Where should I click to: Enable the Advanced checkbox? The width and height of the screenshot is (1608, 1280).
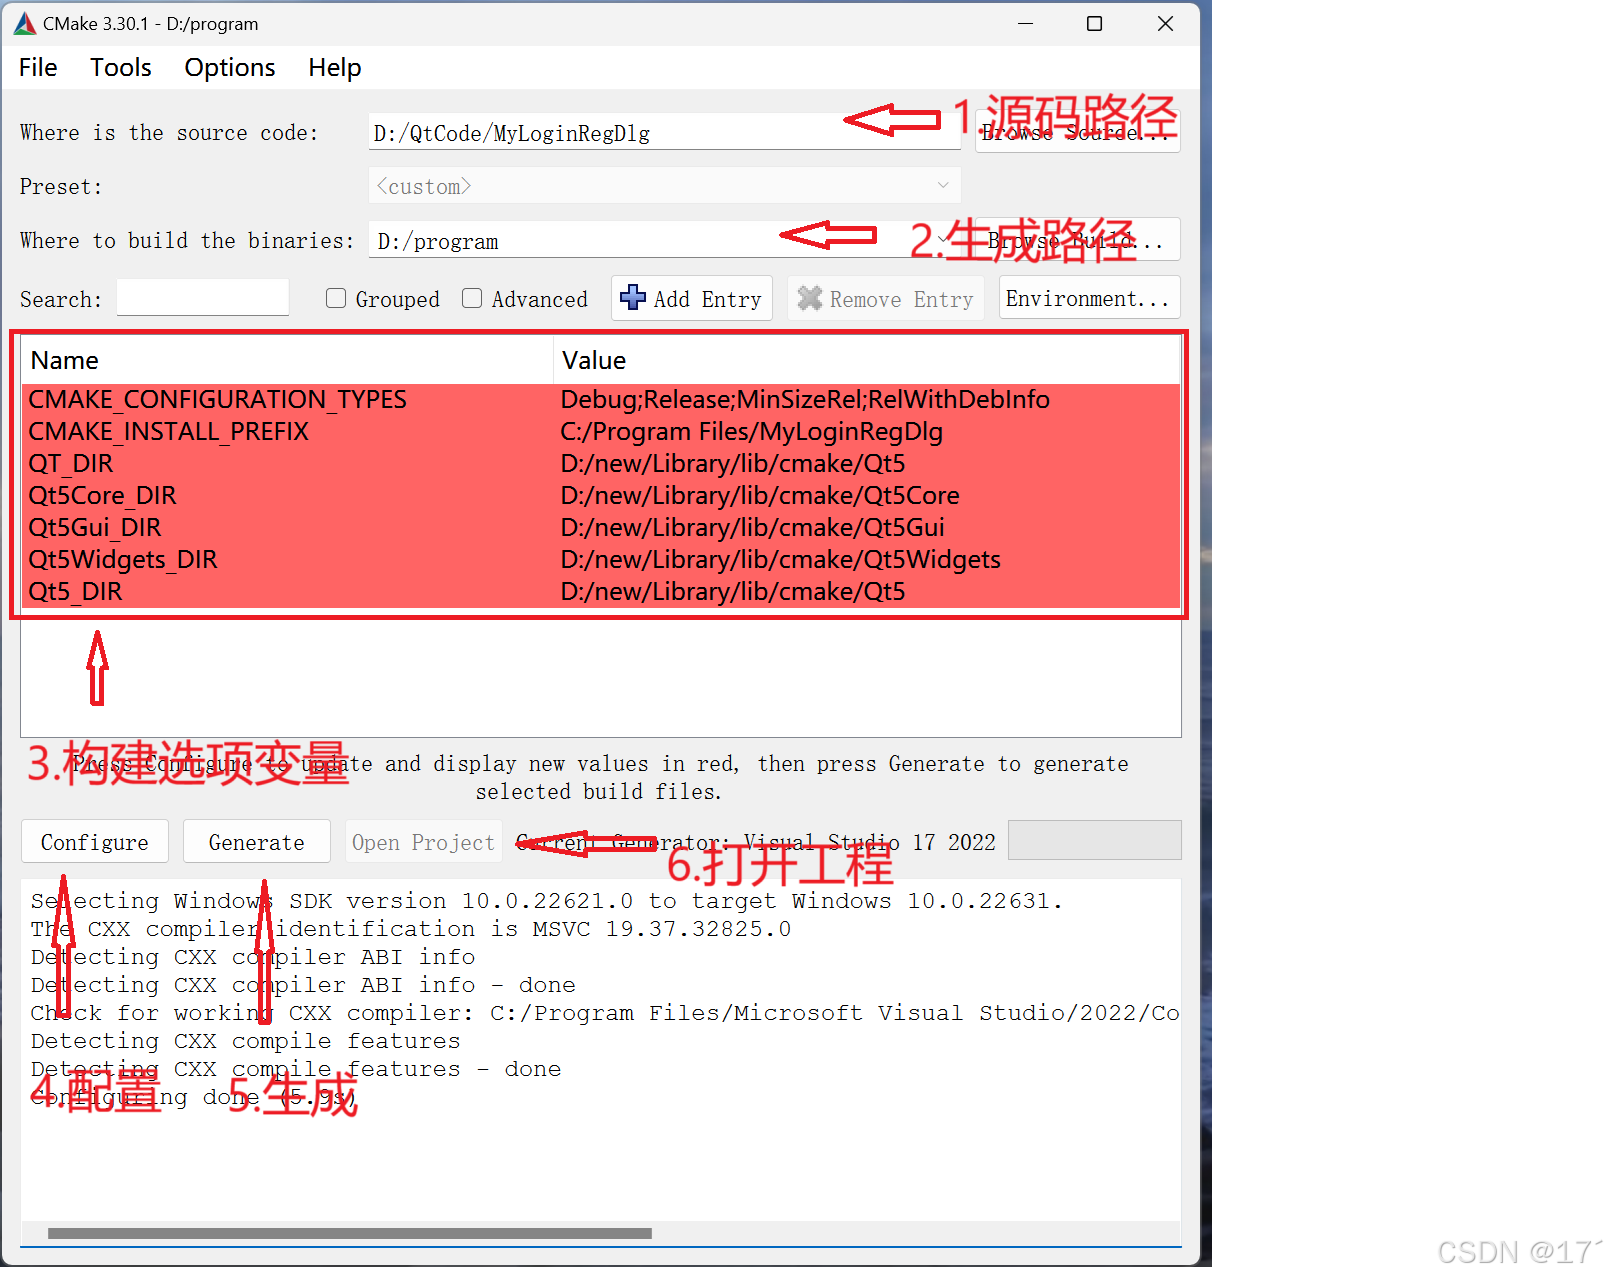[472, 298]
